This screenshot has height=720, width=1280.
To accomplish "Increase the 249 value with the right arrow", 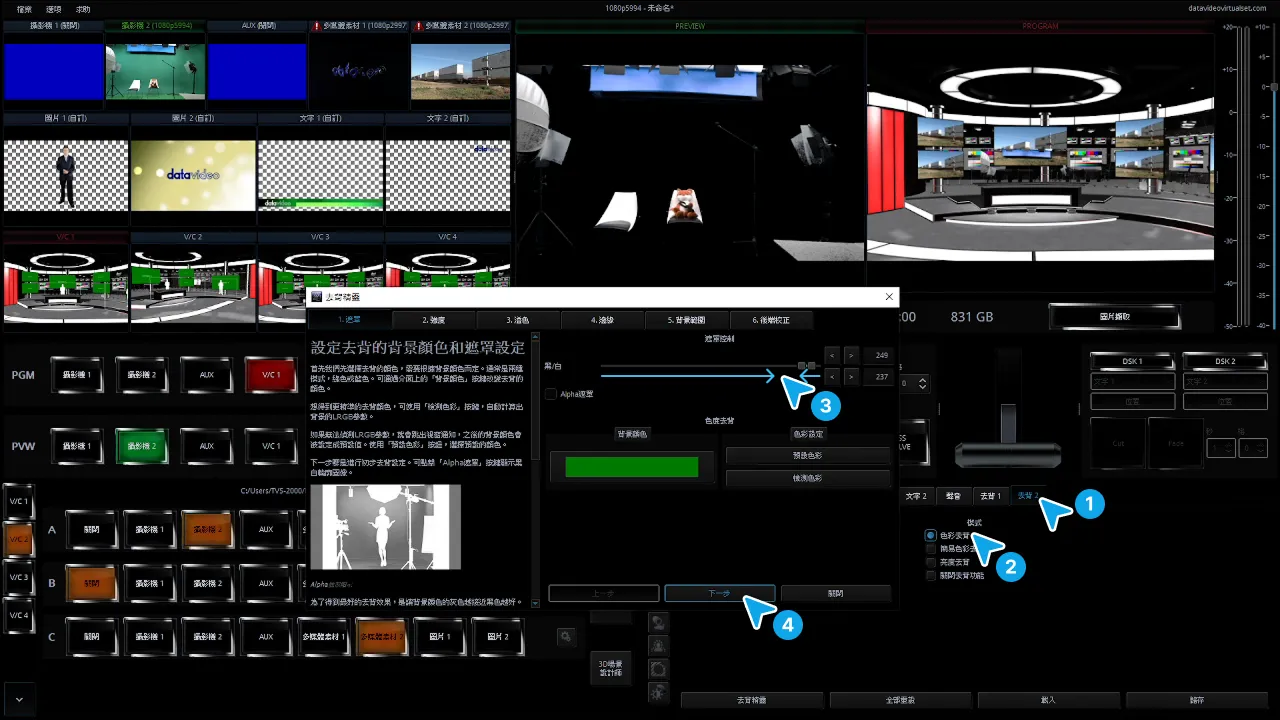I will [x=851, y=355].
